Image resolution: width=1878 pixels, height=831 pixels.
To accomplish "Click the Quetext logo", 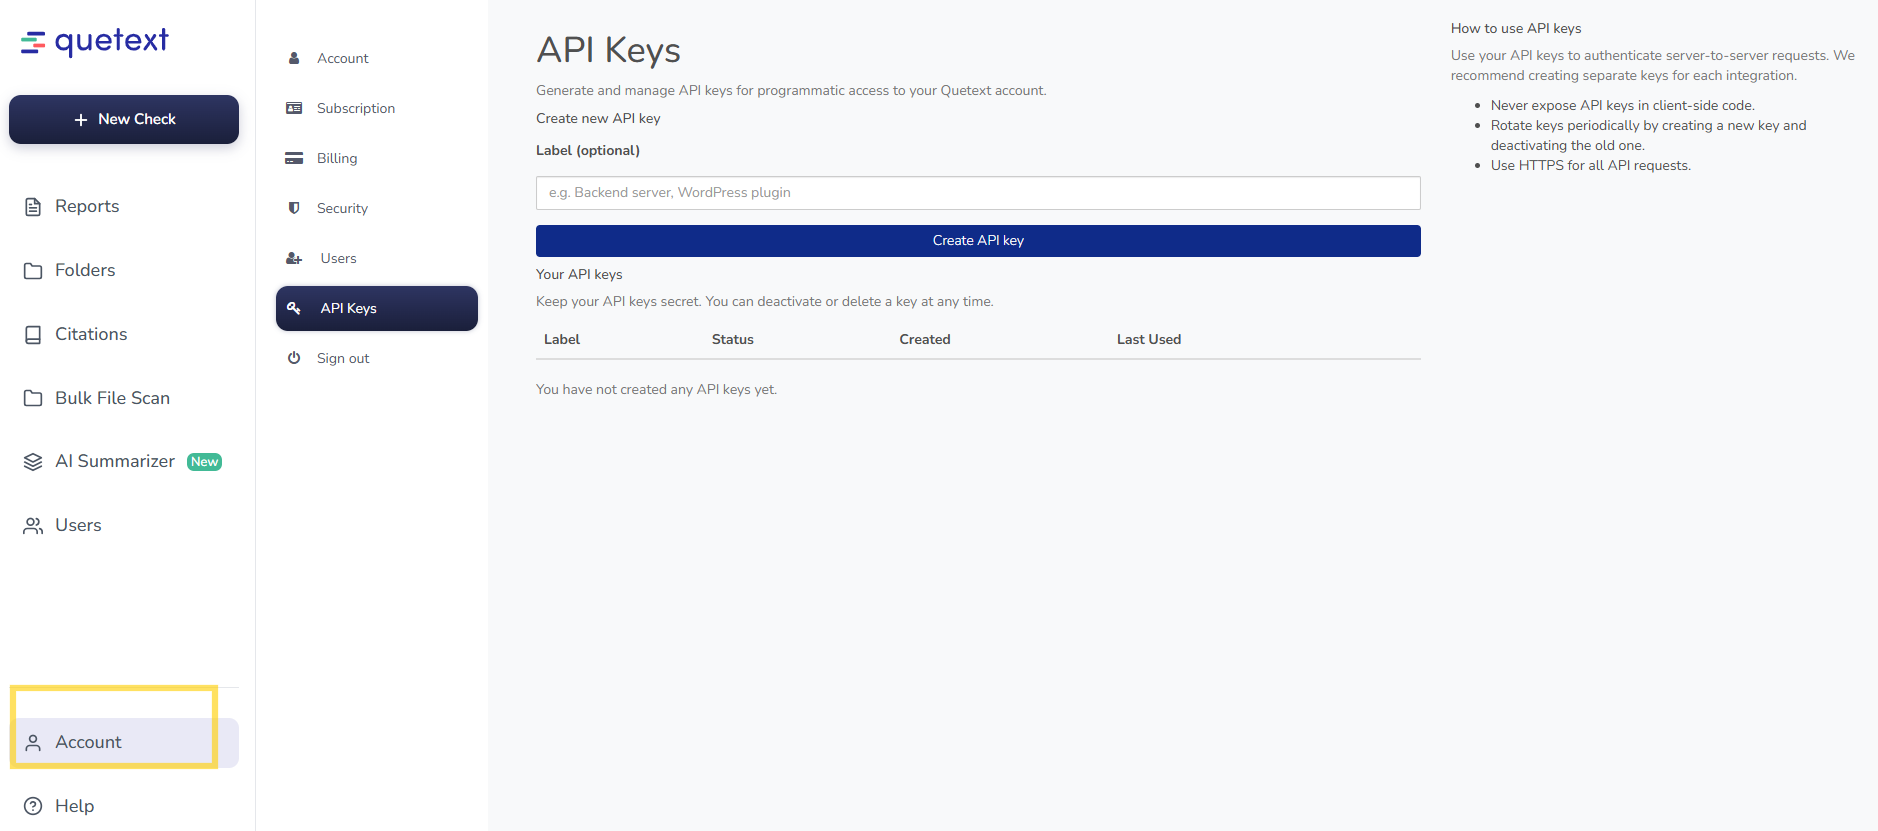I will (x=95, y=41).
